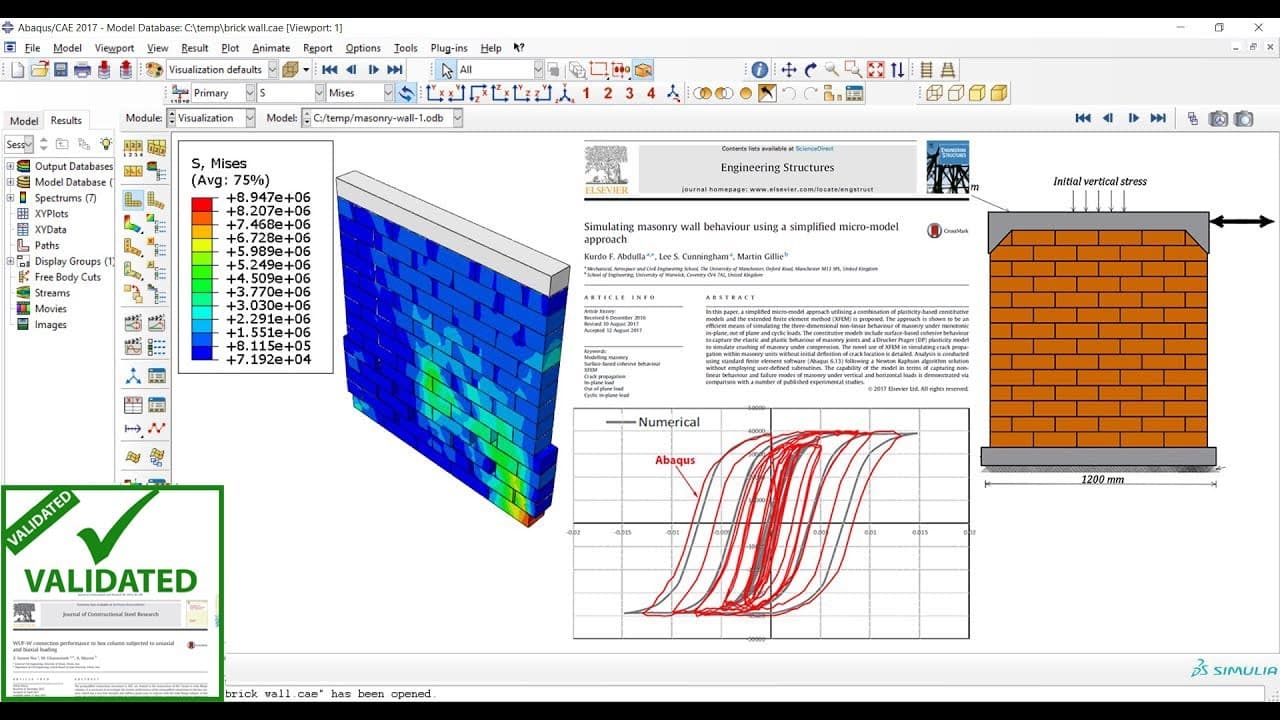Switch to the Results tab
Viewport: 1280px width, 720px height.
(66, 121)
